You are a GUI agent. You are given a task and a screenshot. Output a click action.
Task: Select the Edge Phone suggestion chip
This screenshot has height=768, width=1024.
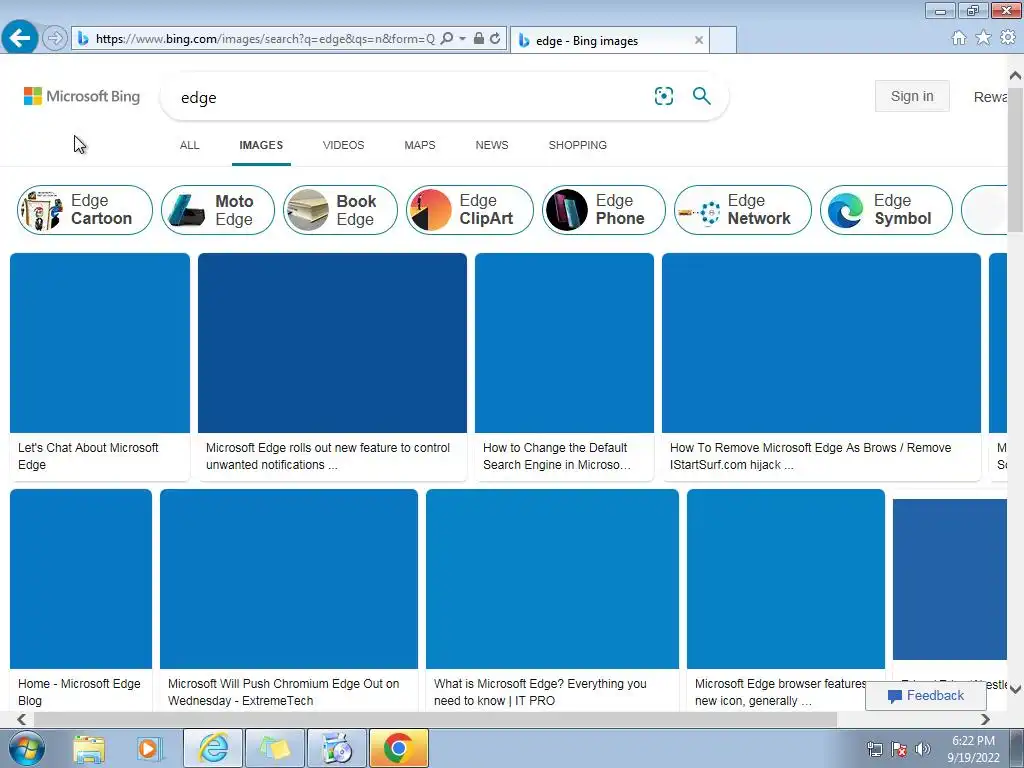pyautogui.click(x=603, y=210)
